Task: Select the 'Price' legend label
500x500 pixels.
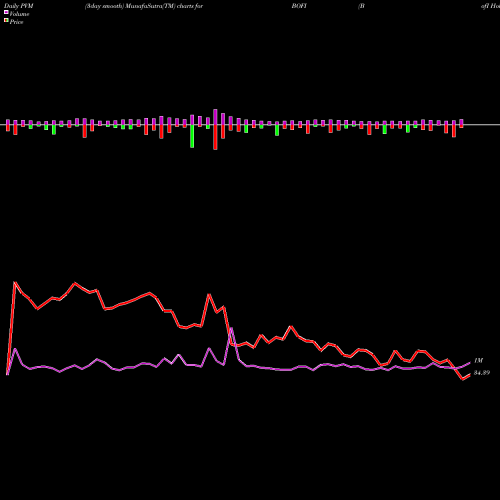Action: (16, 22)
